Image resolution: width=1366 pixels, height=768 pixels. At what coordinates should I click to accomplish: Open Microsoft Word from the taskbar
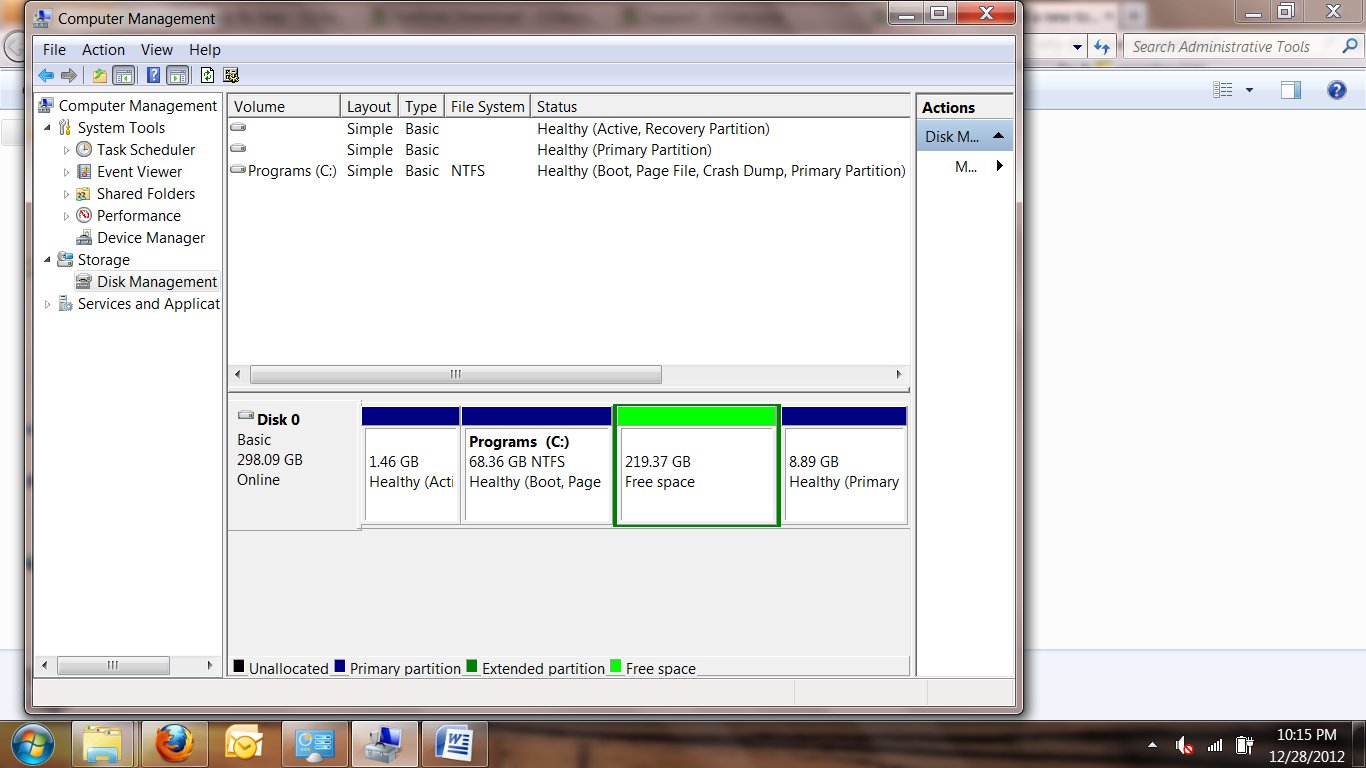(455, 743)
